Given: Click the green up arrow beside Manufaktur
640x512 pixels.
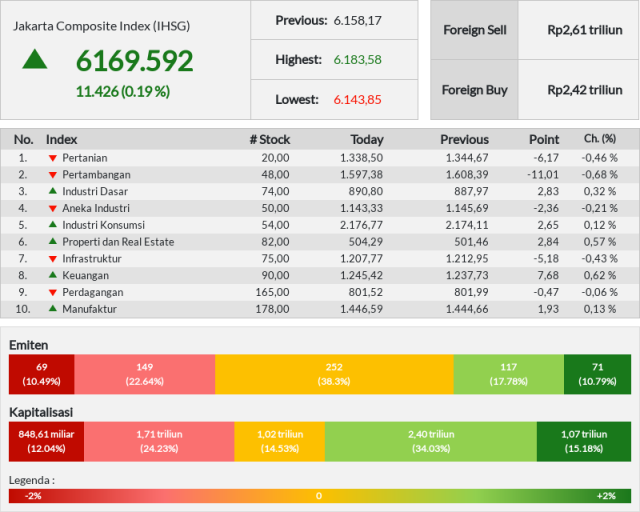Looking at the screenshot, I should (53, 308).
